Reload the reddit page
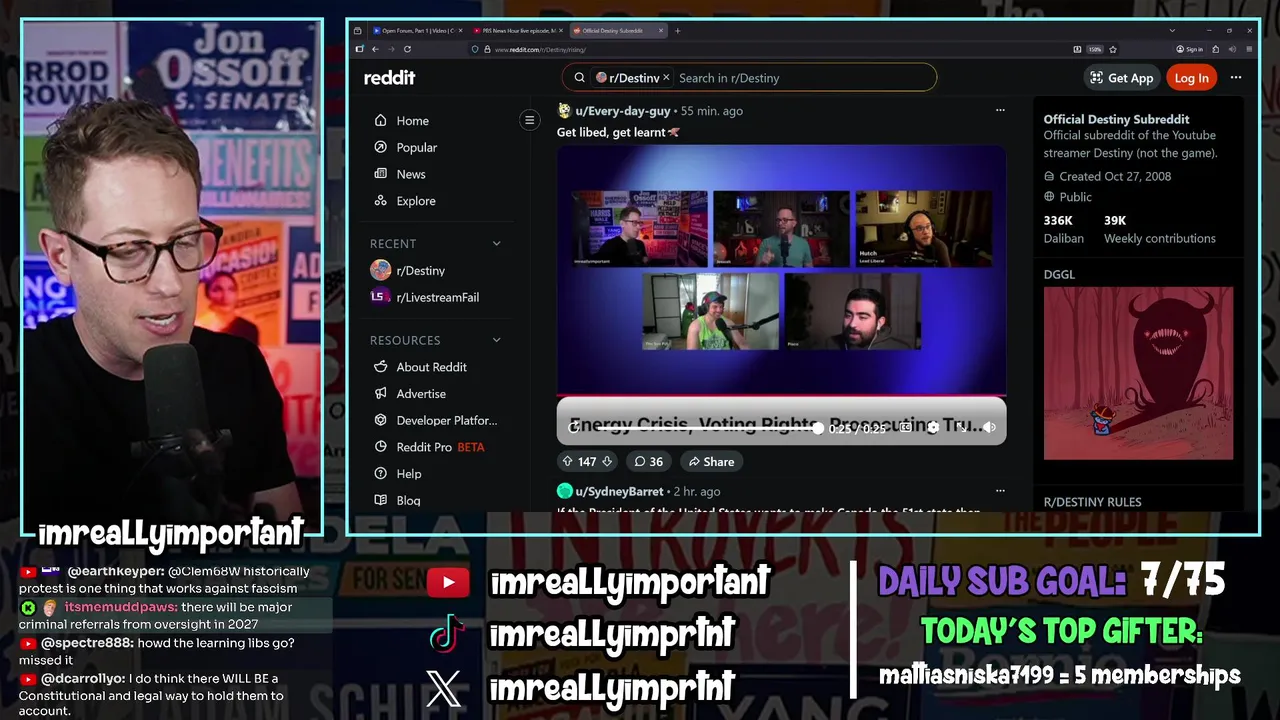Screen dimensions: 1280x720 (407, 49)
